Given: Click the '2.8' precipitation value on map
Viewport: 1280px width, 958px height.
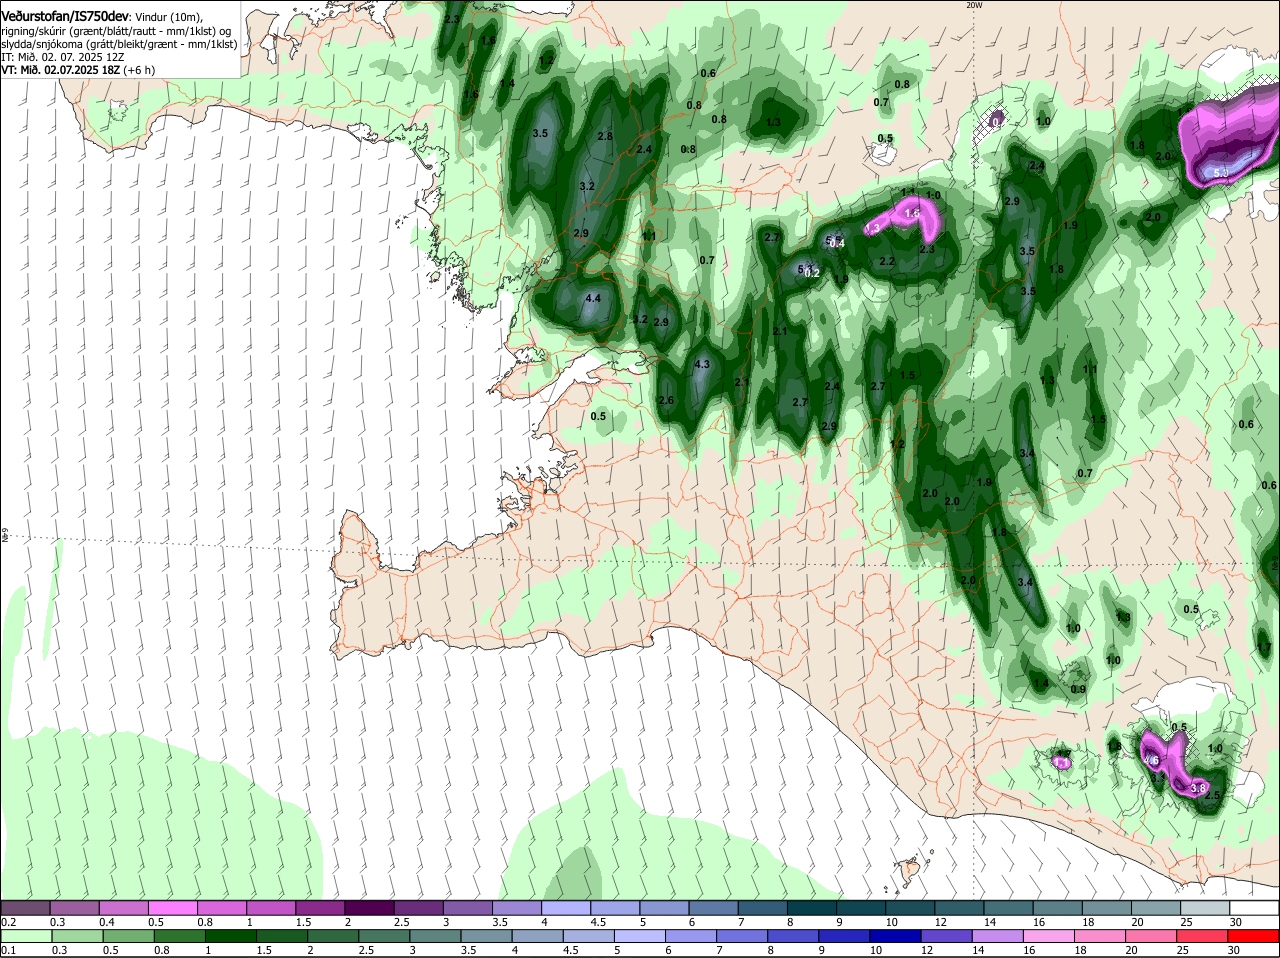Looking at the screenshot, I should point(605,137).
